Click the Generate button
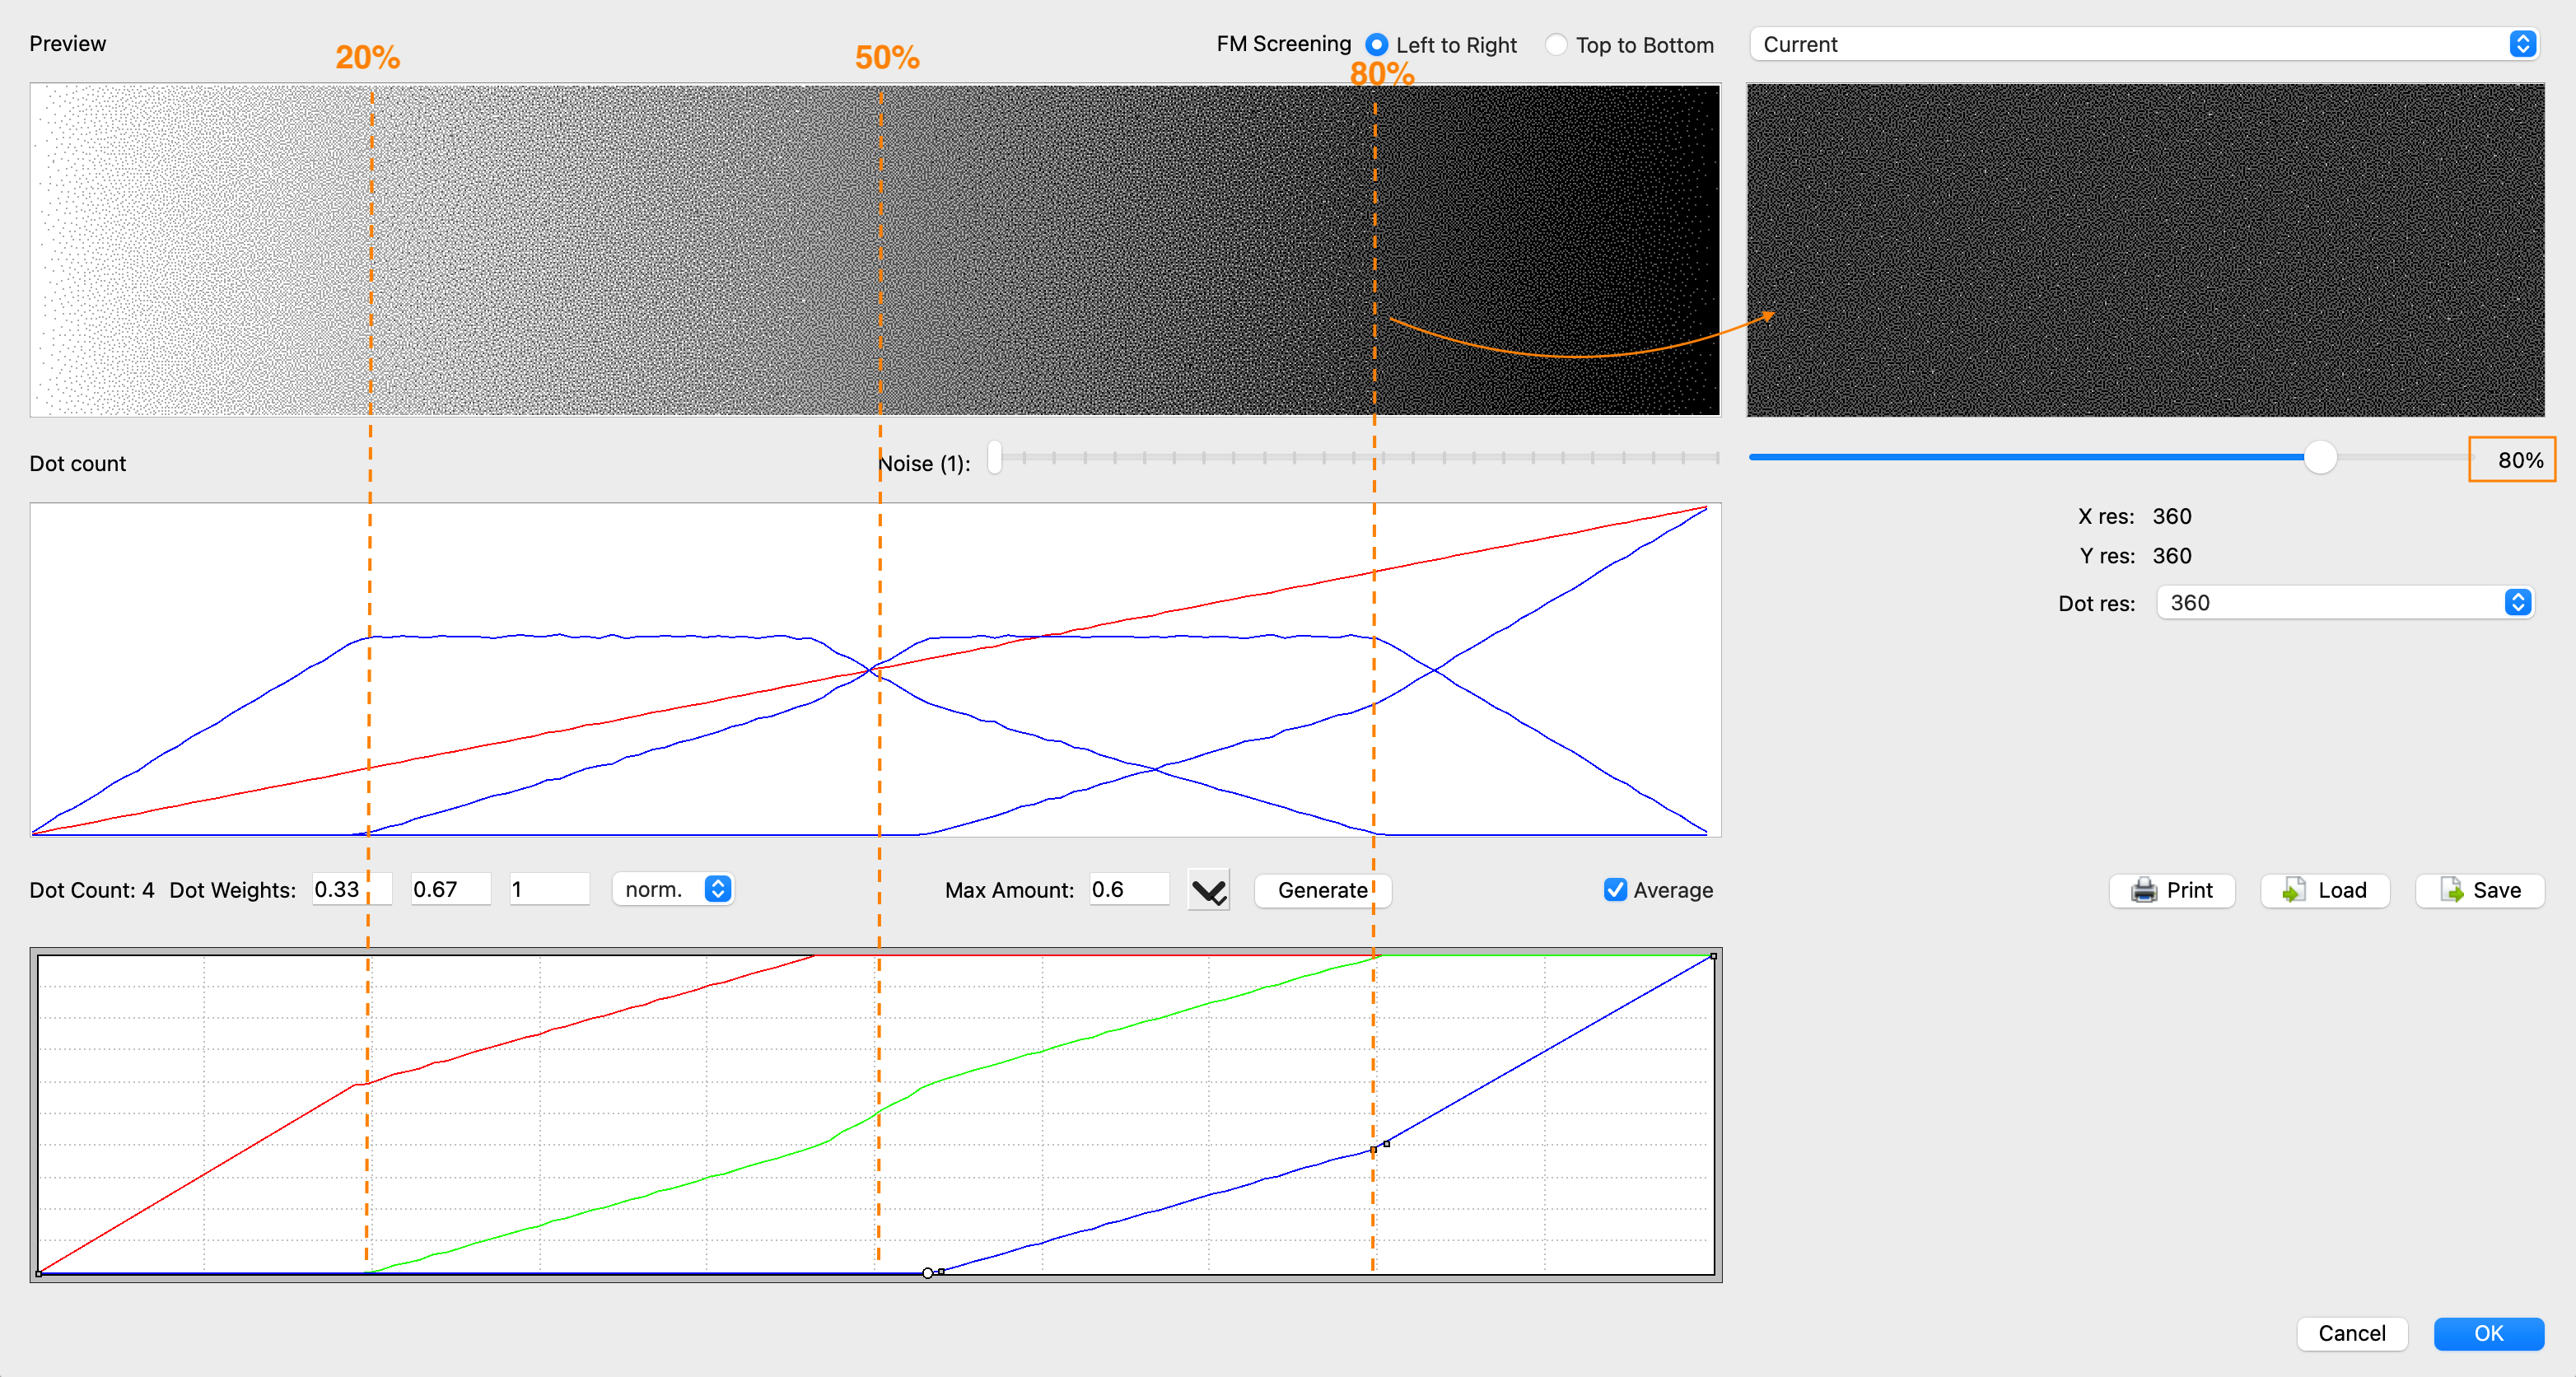Viewport: 2576px width, 1377px height. pos(1322,890)
